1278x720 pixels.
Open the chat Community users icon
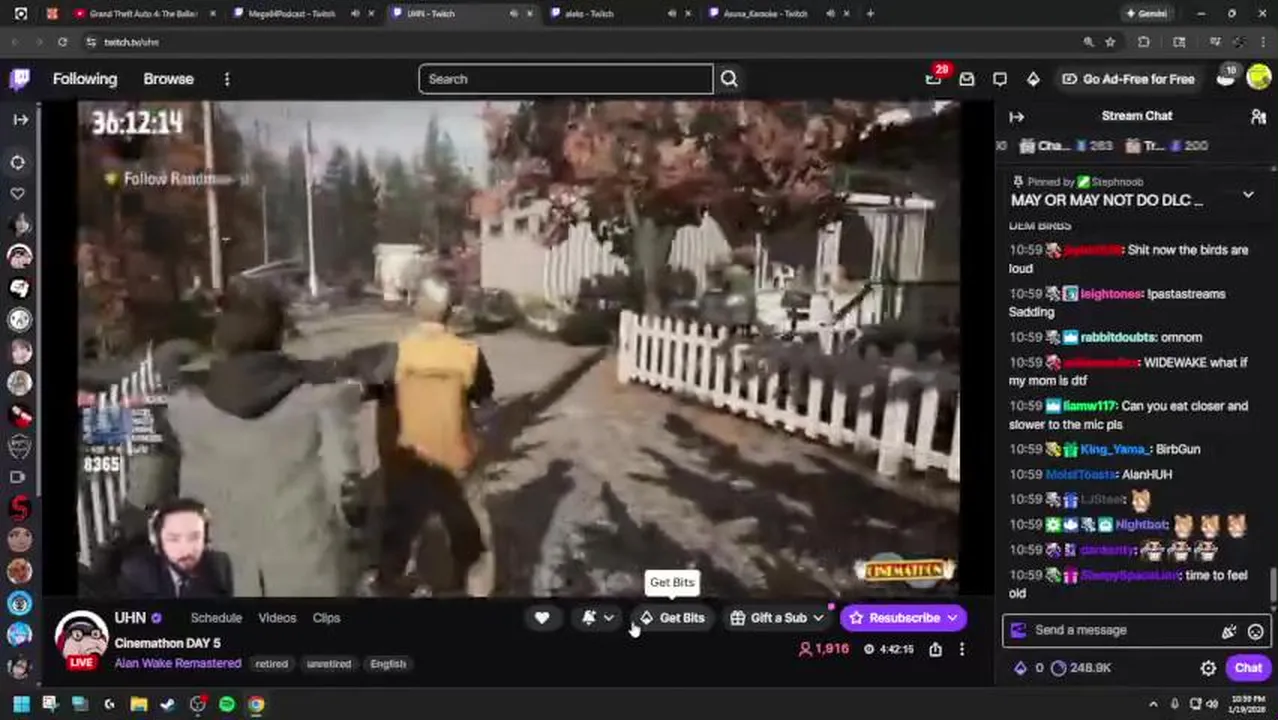click(1258, 117)
